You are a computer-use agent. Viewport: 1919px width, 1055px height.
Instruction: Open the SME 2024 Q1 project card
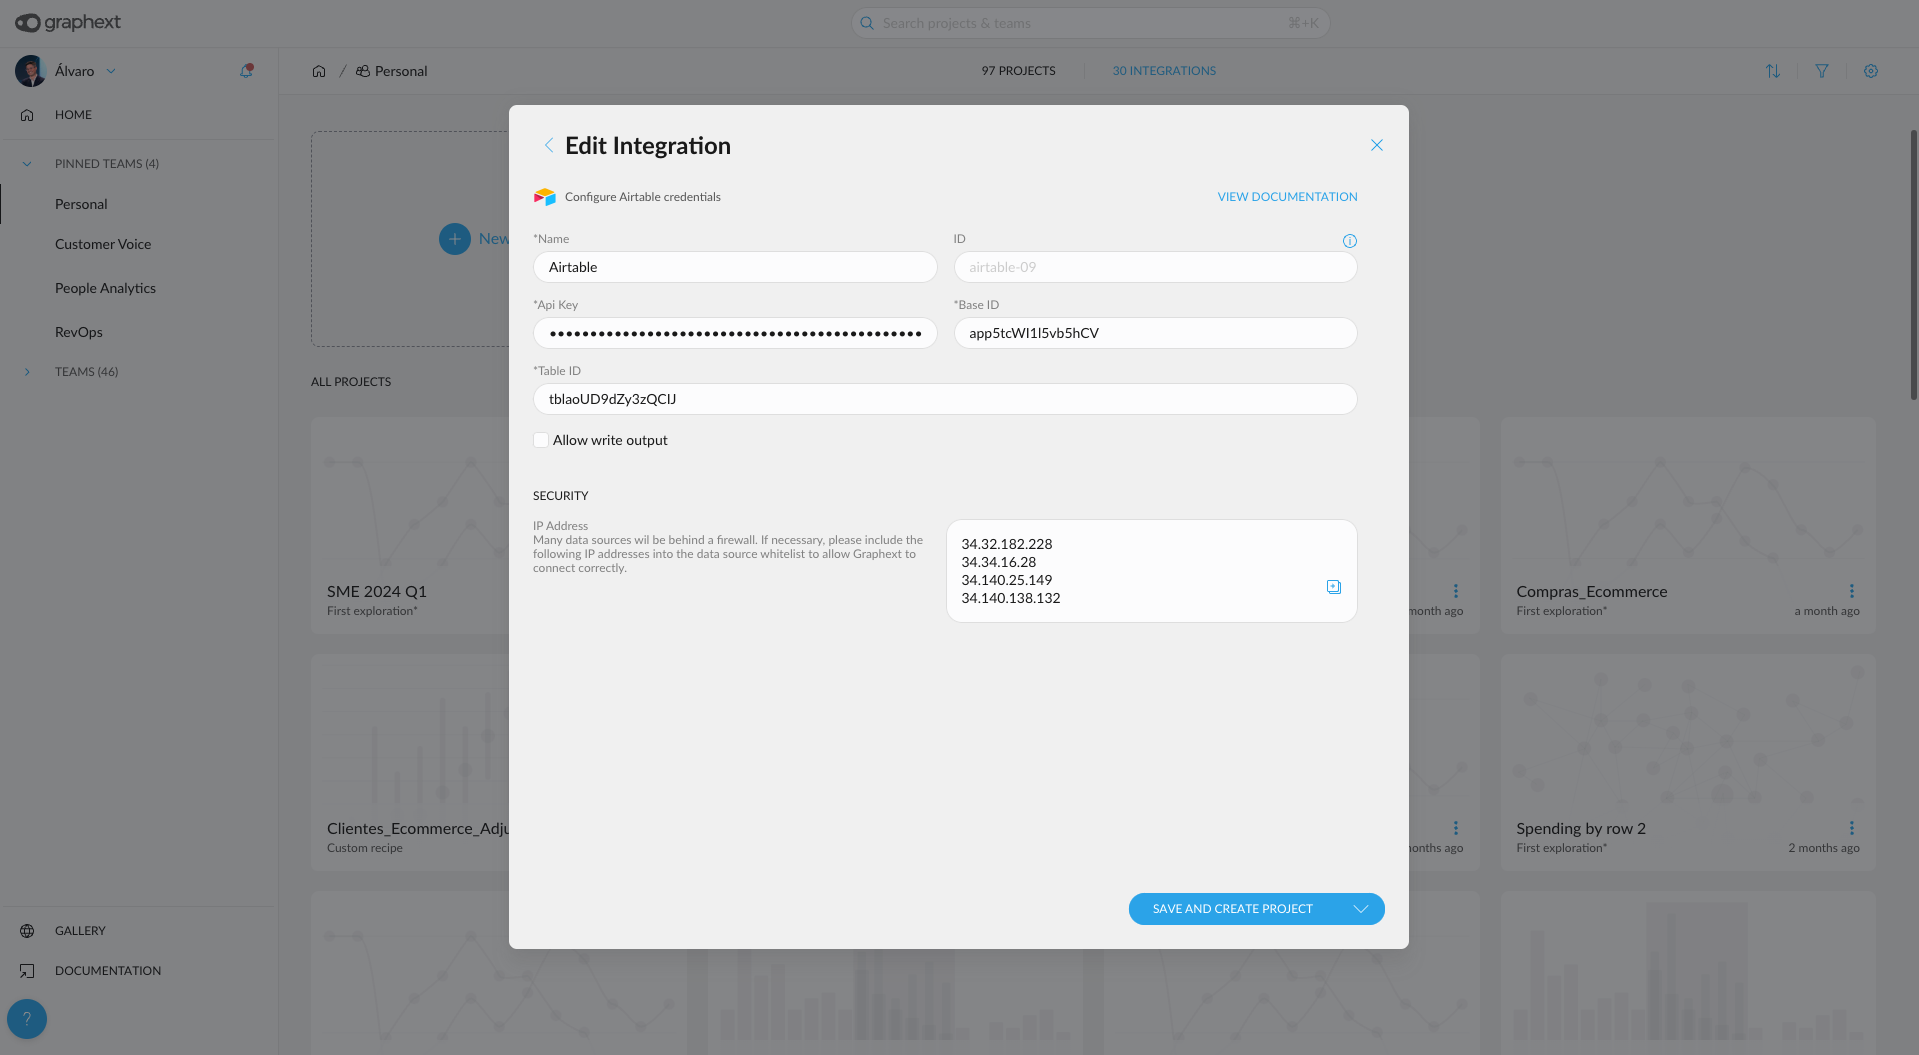pyautogui.click(x=410, y=525)
